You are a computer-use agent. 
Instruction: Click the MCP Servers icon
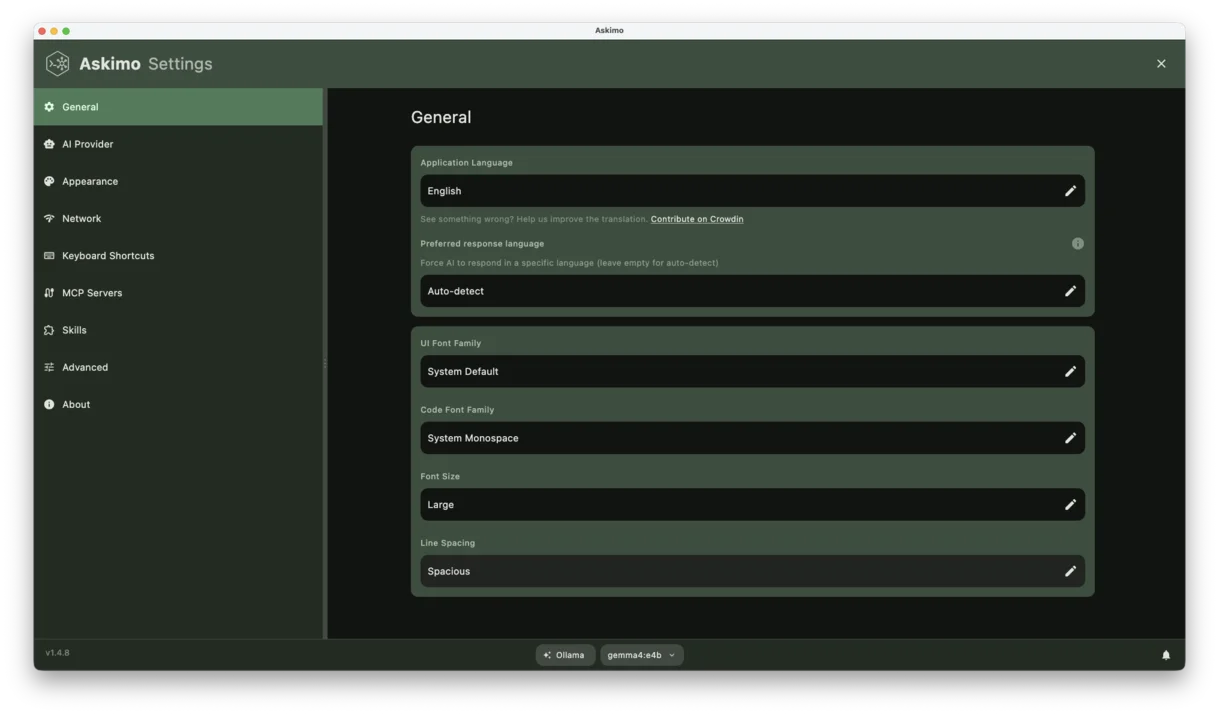[x=49, y=293]
